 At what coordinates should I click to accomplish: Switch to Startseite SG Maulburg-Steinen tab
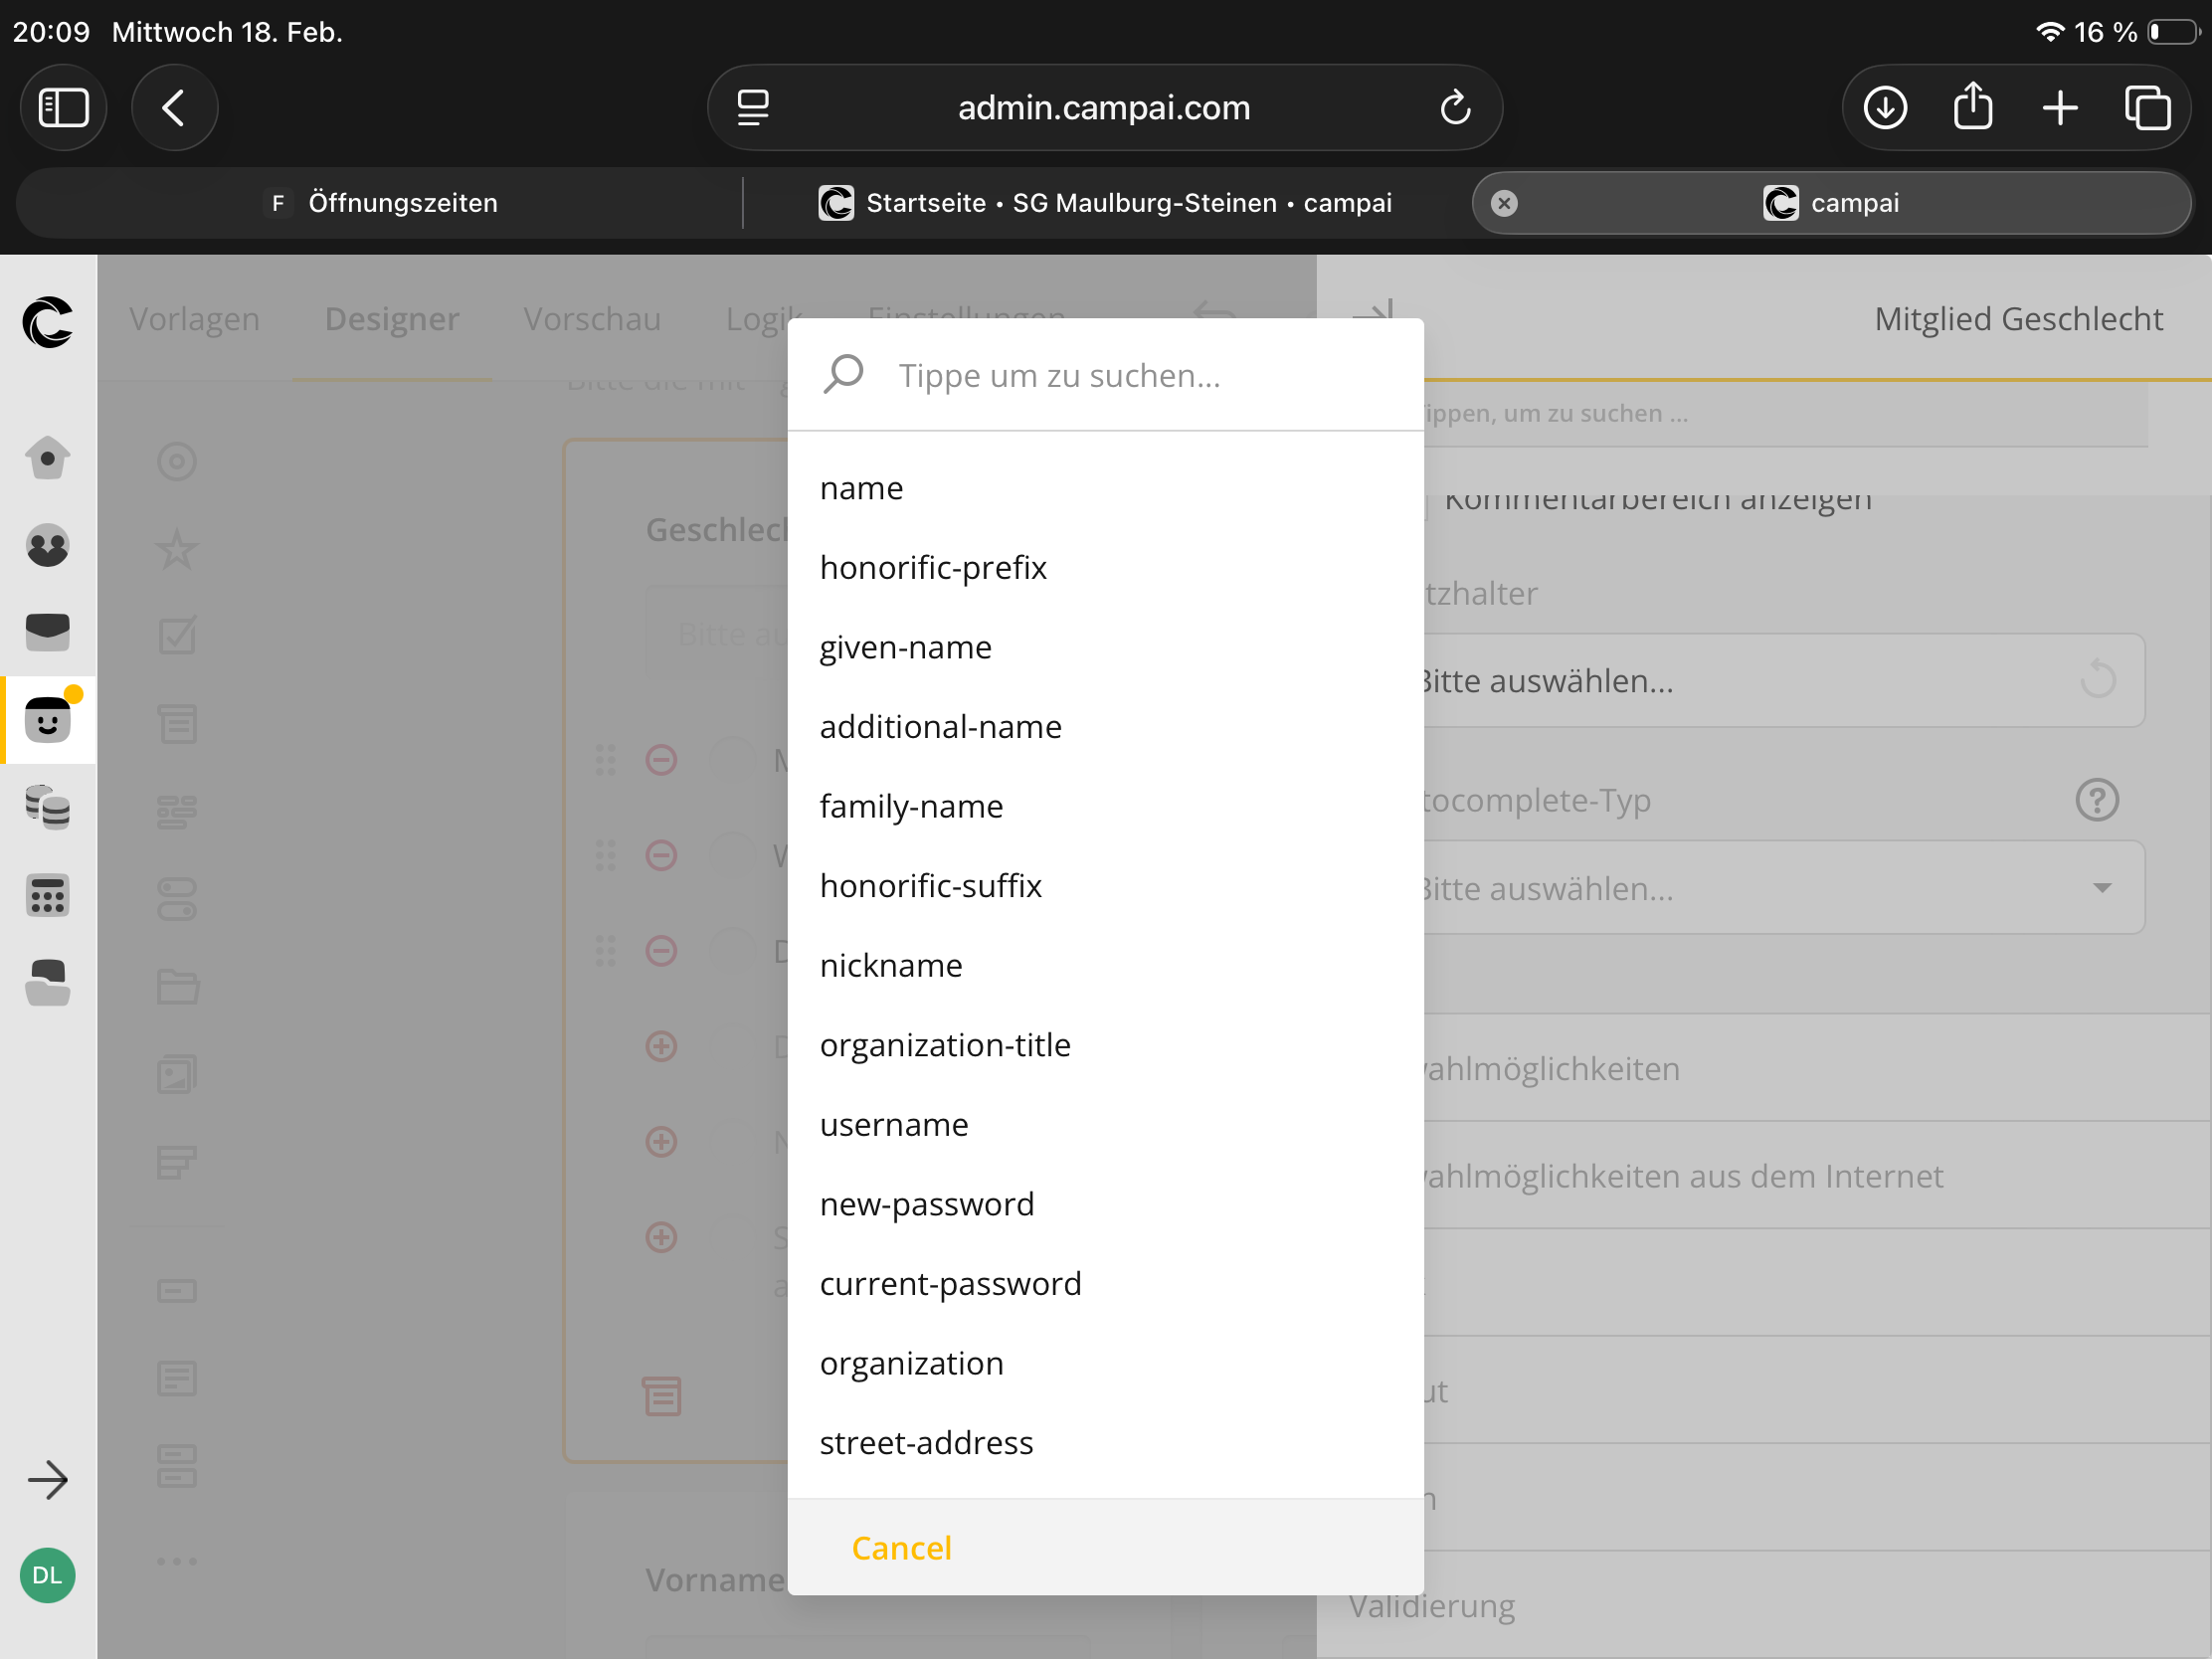(1105, 203)
